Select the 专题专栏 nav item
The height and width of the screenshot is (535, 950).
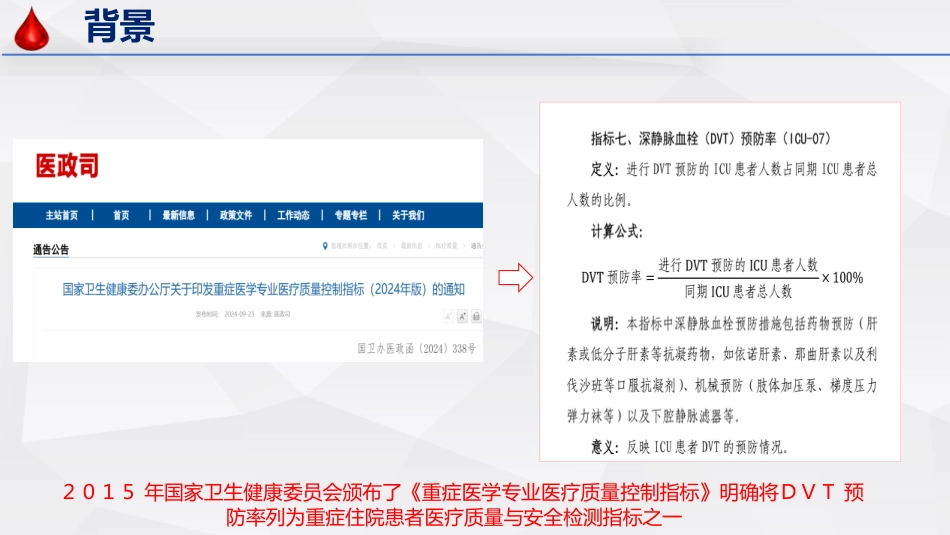pos(351,215)
